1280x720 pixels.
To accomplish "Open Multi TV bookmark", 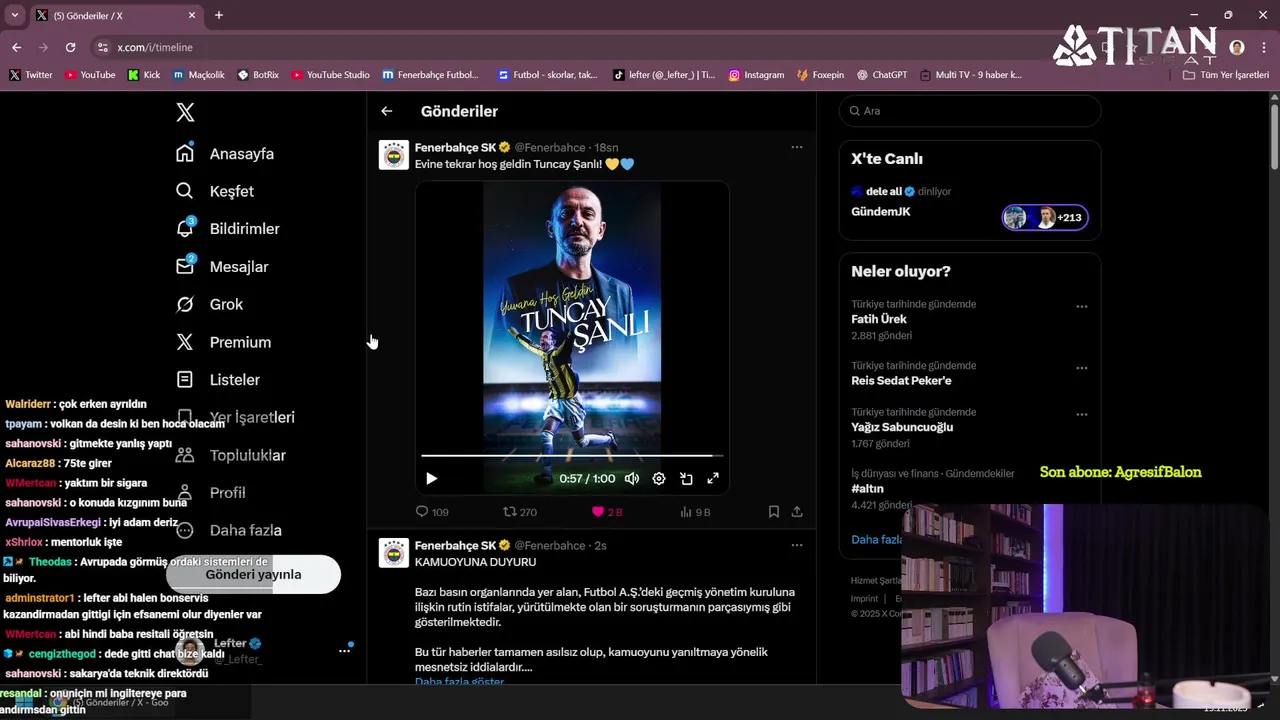I will (x=970, y=75).
